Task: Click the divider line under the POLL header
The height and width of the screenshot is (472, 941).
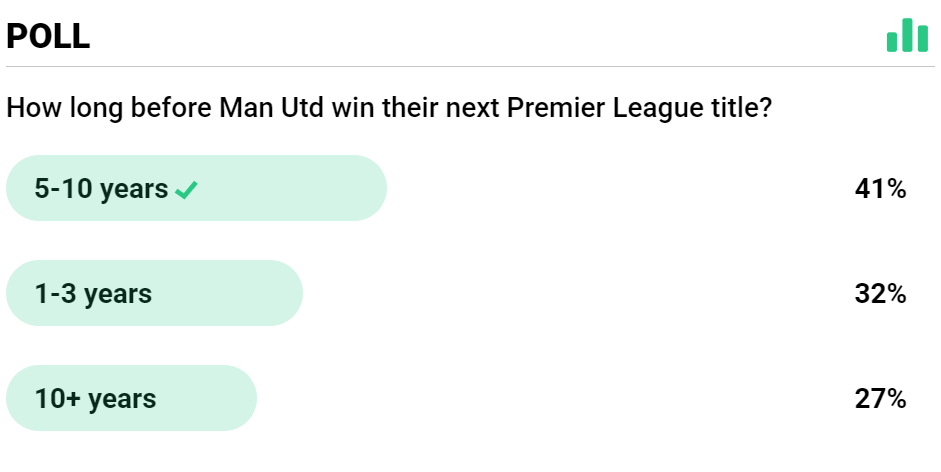Action: (470, 67)
